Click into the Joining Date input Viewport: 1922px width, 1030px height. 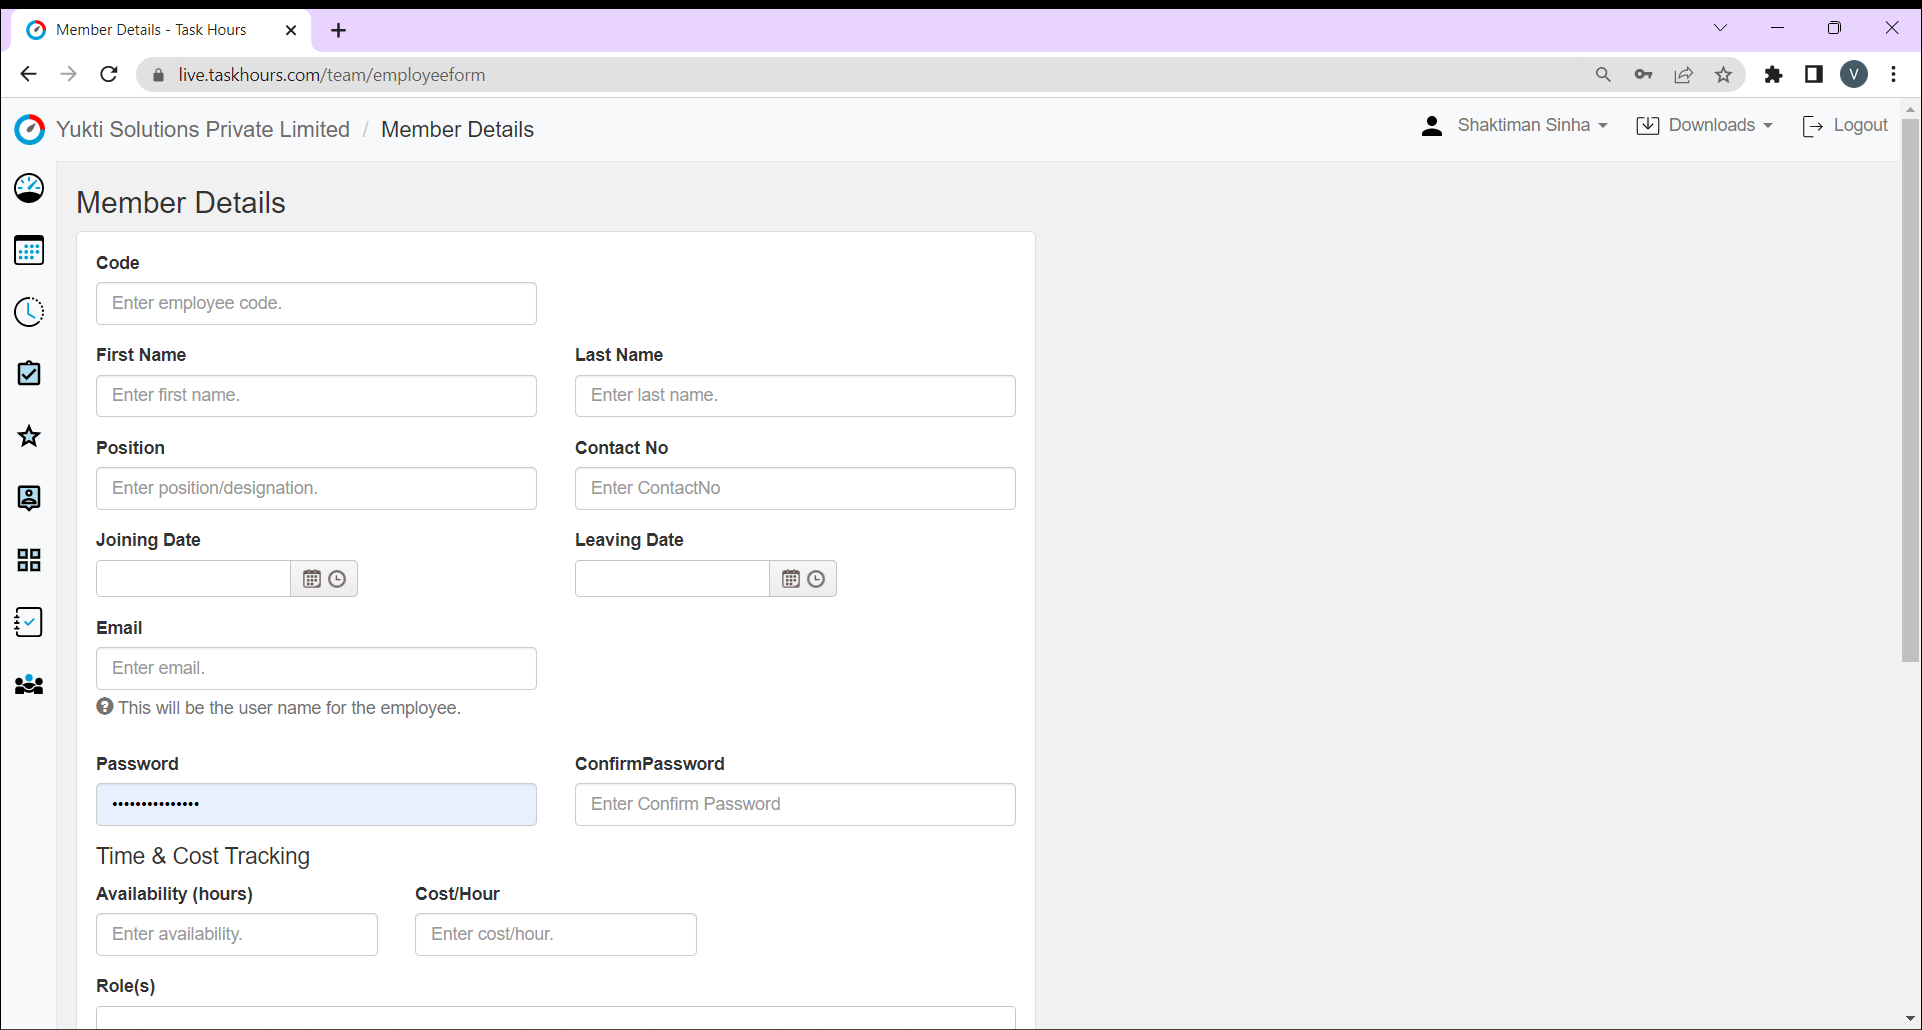[193, 579]
